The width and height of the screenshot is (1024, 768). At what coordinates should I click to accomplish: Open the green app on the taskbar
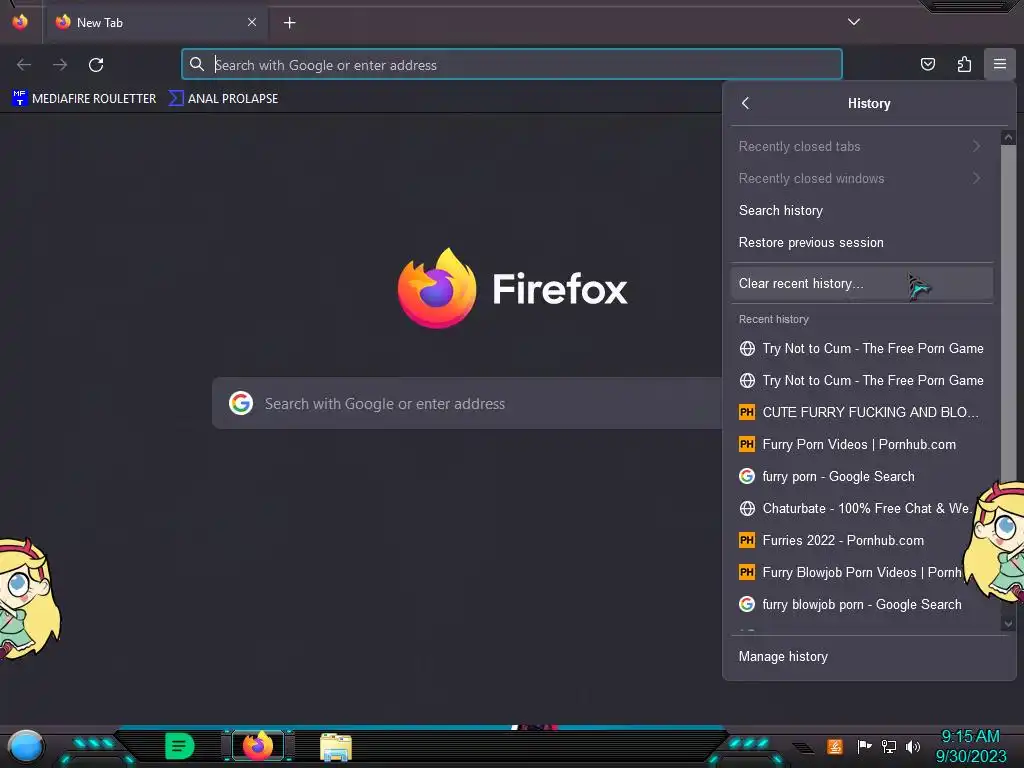click(x=180, y=746)
